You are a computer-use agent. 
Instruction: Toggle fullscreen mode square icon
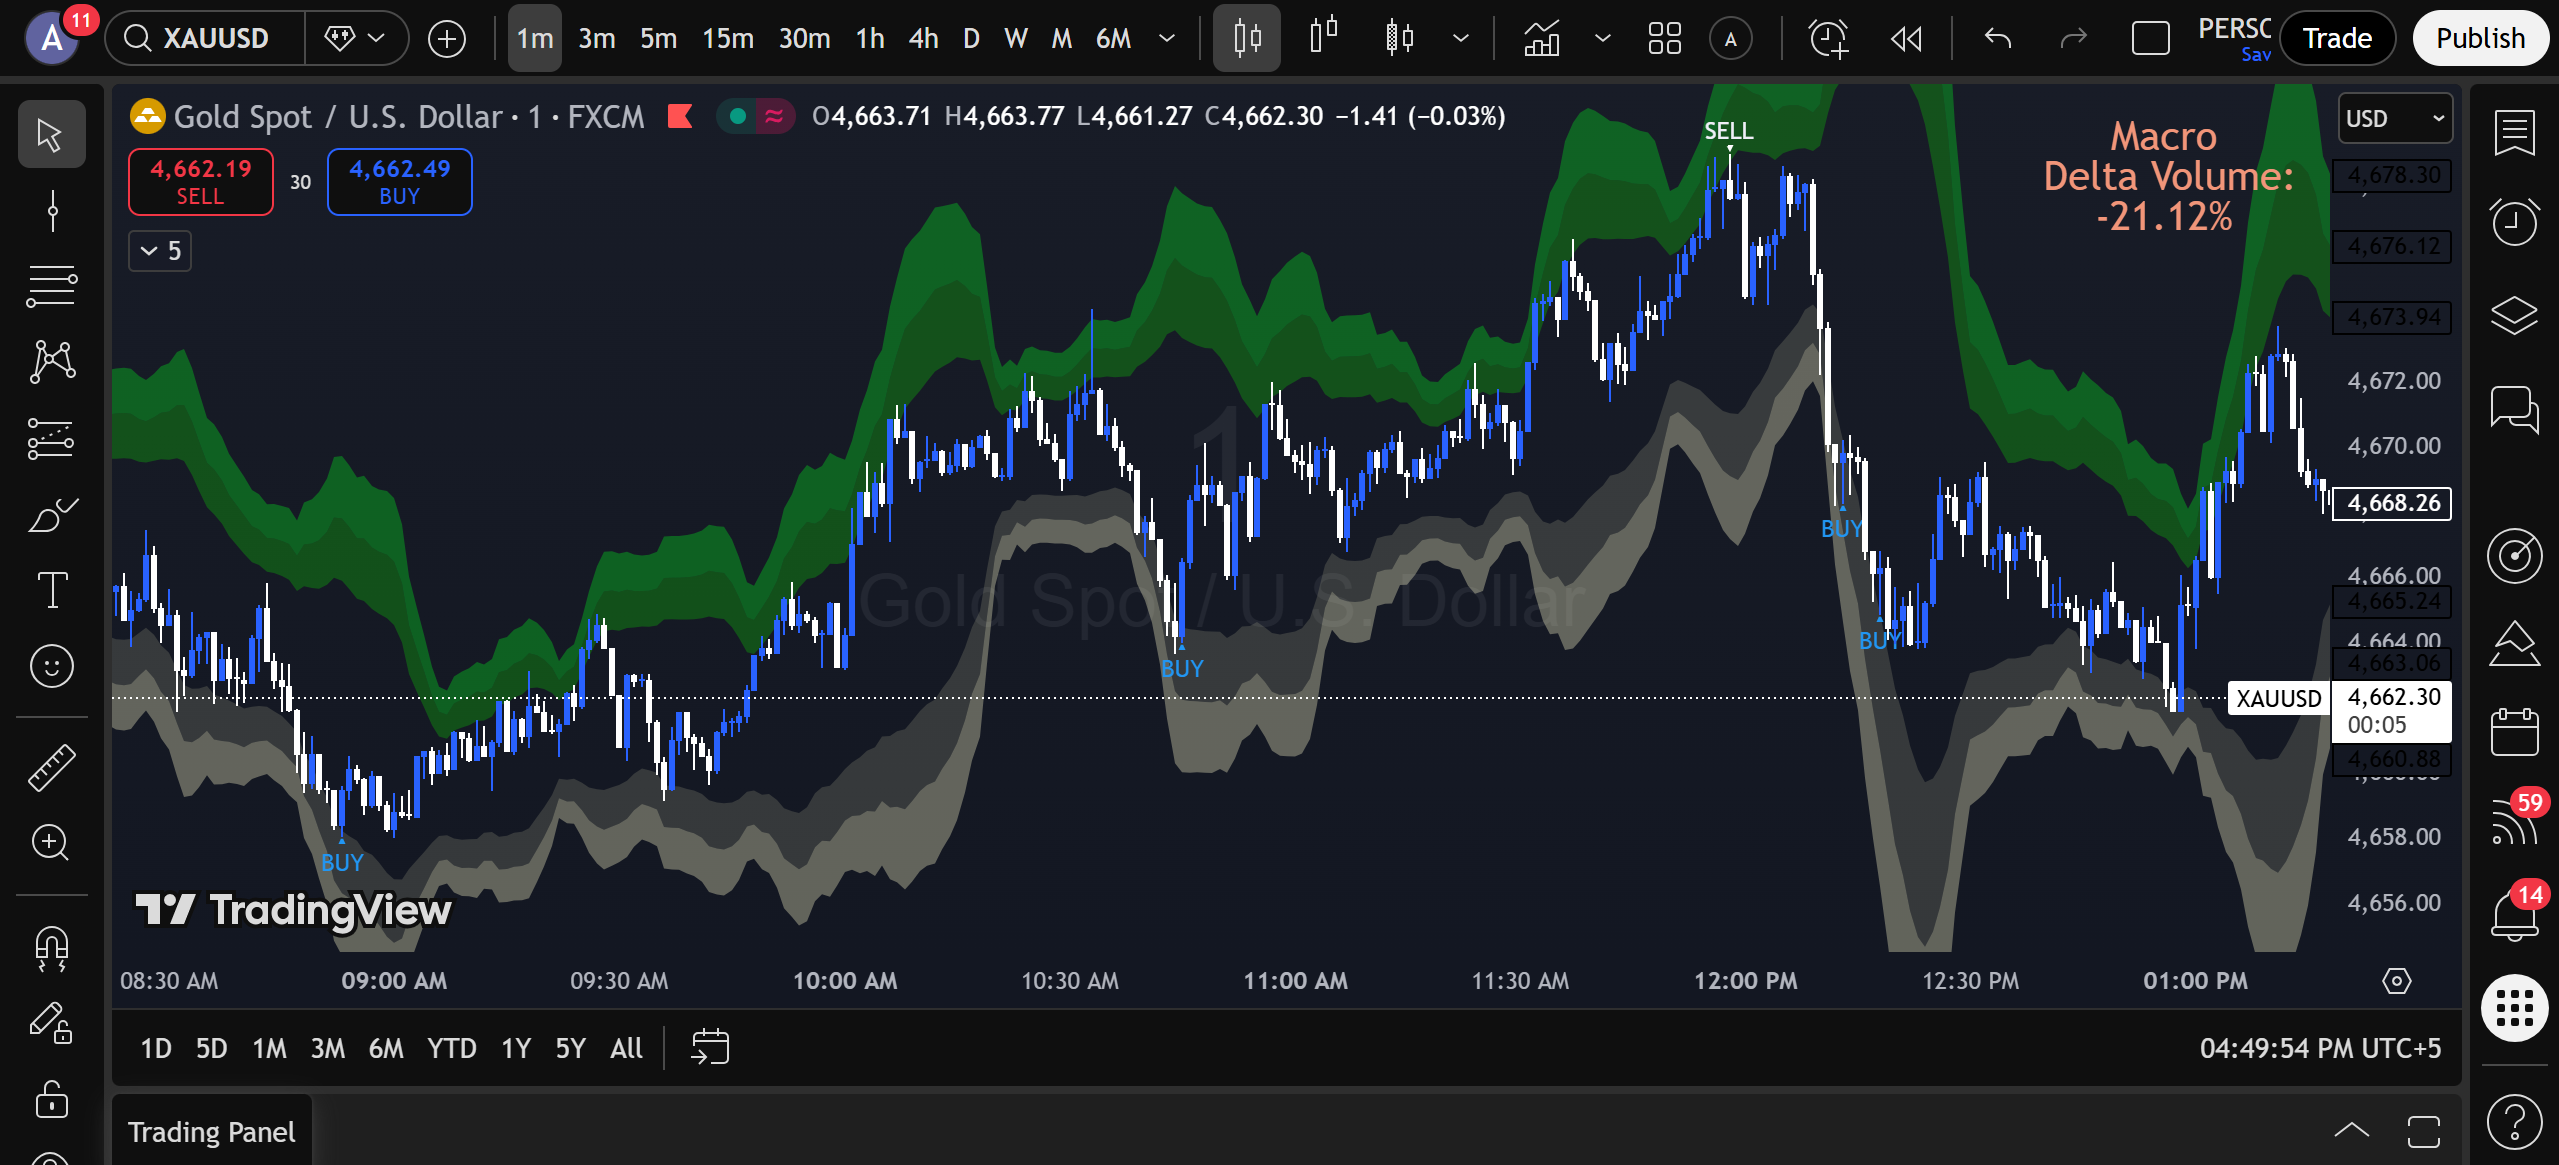pyautogui.click(x=2150, y=39)
